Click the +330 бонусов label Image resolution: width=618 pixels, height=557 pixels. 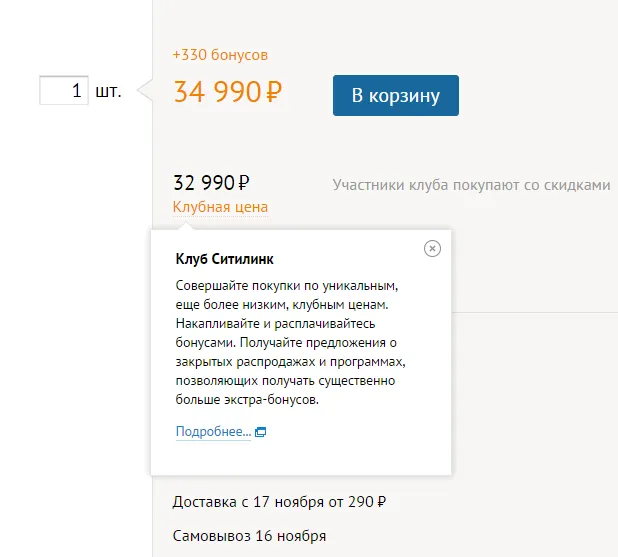(220, 55)
